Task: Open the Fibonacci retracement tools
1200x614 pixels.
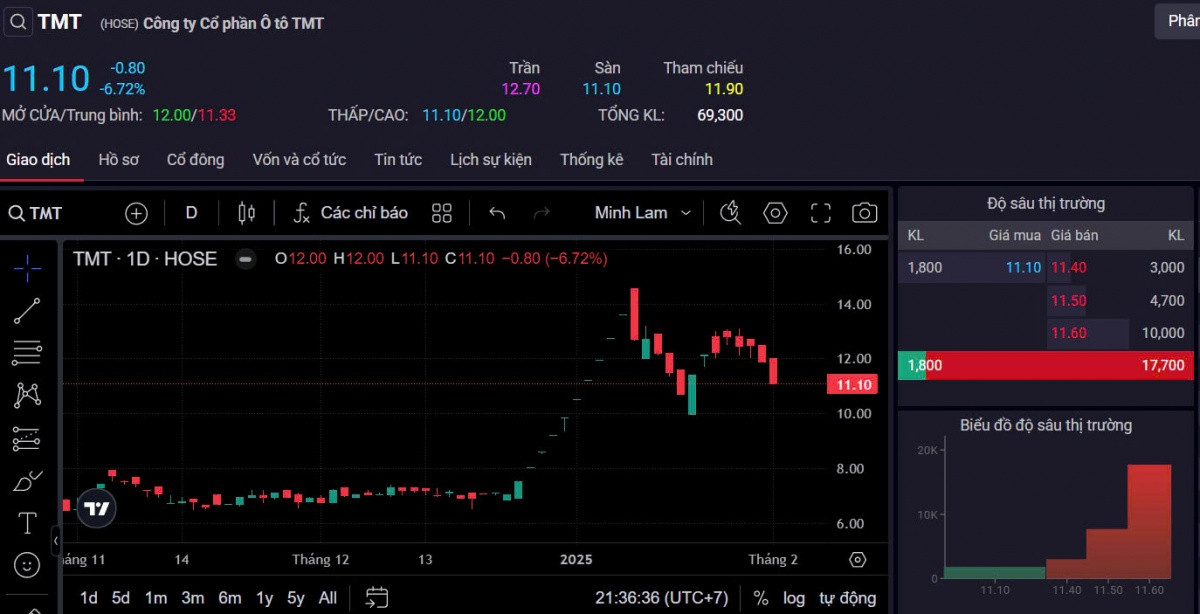Action: 27,352
